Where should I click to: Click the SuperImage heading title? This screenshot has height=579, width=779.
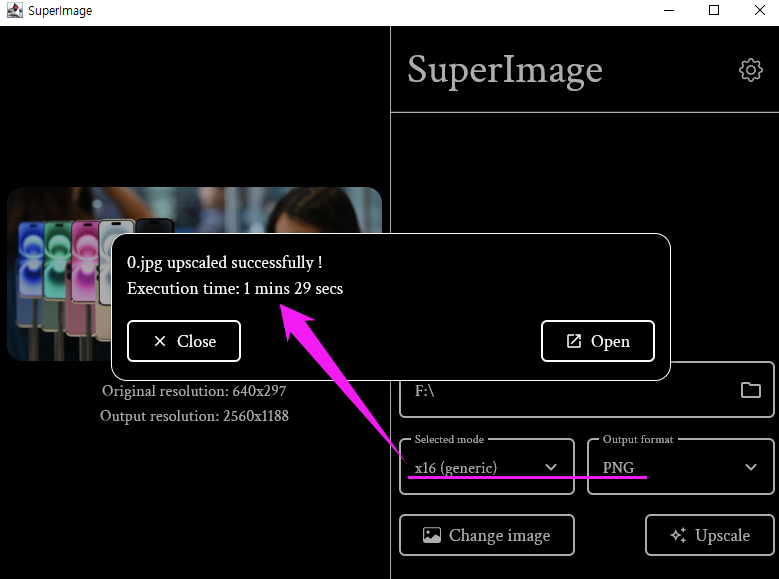(x=505, y=70)
